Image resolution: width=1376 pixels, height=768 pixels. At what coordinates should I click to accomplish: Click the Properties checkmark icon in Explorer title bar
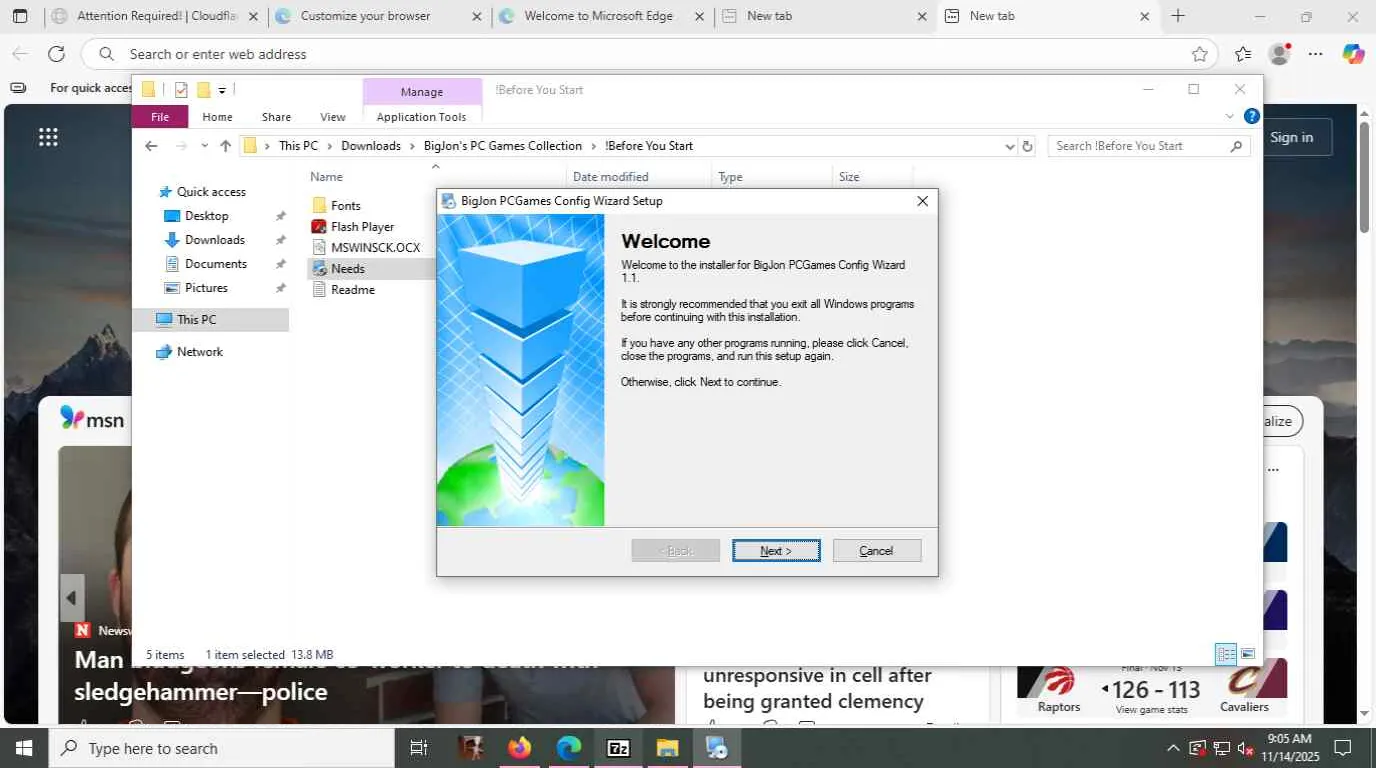tap(181, 90)
